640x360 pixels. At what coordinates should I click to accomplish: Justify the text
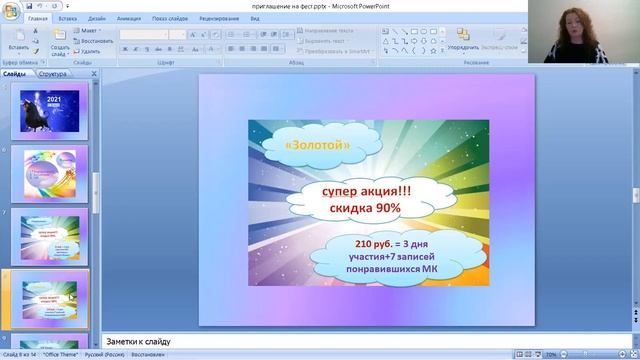click(x=264, y=49)
